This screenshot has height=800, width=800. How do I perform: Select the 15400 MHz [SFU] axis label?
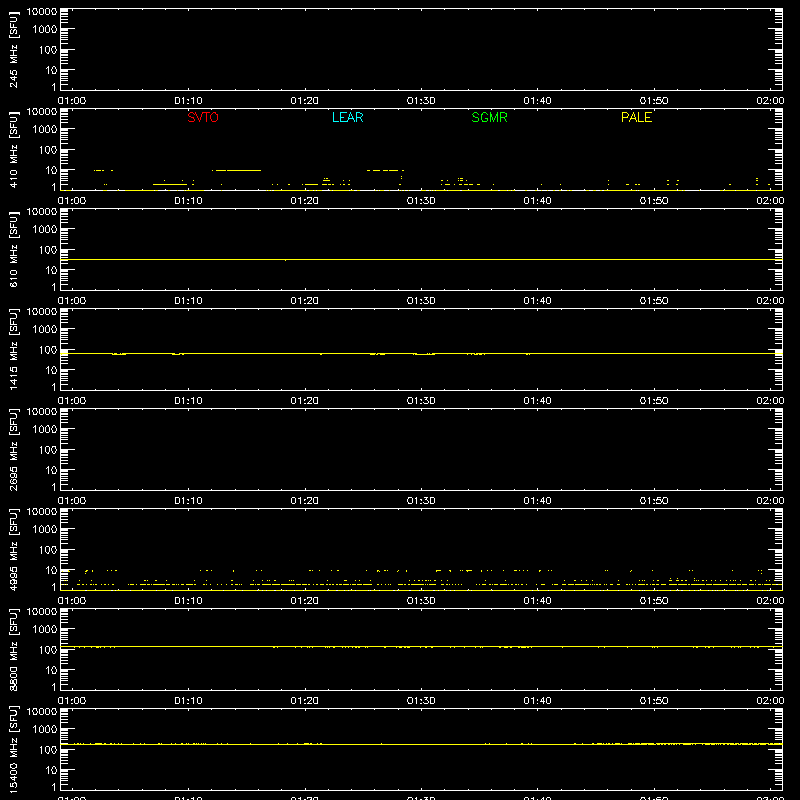(x=14, y=749)
